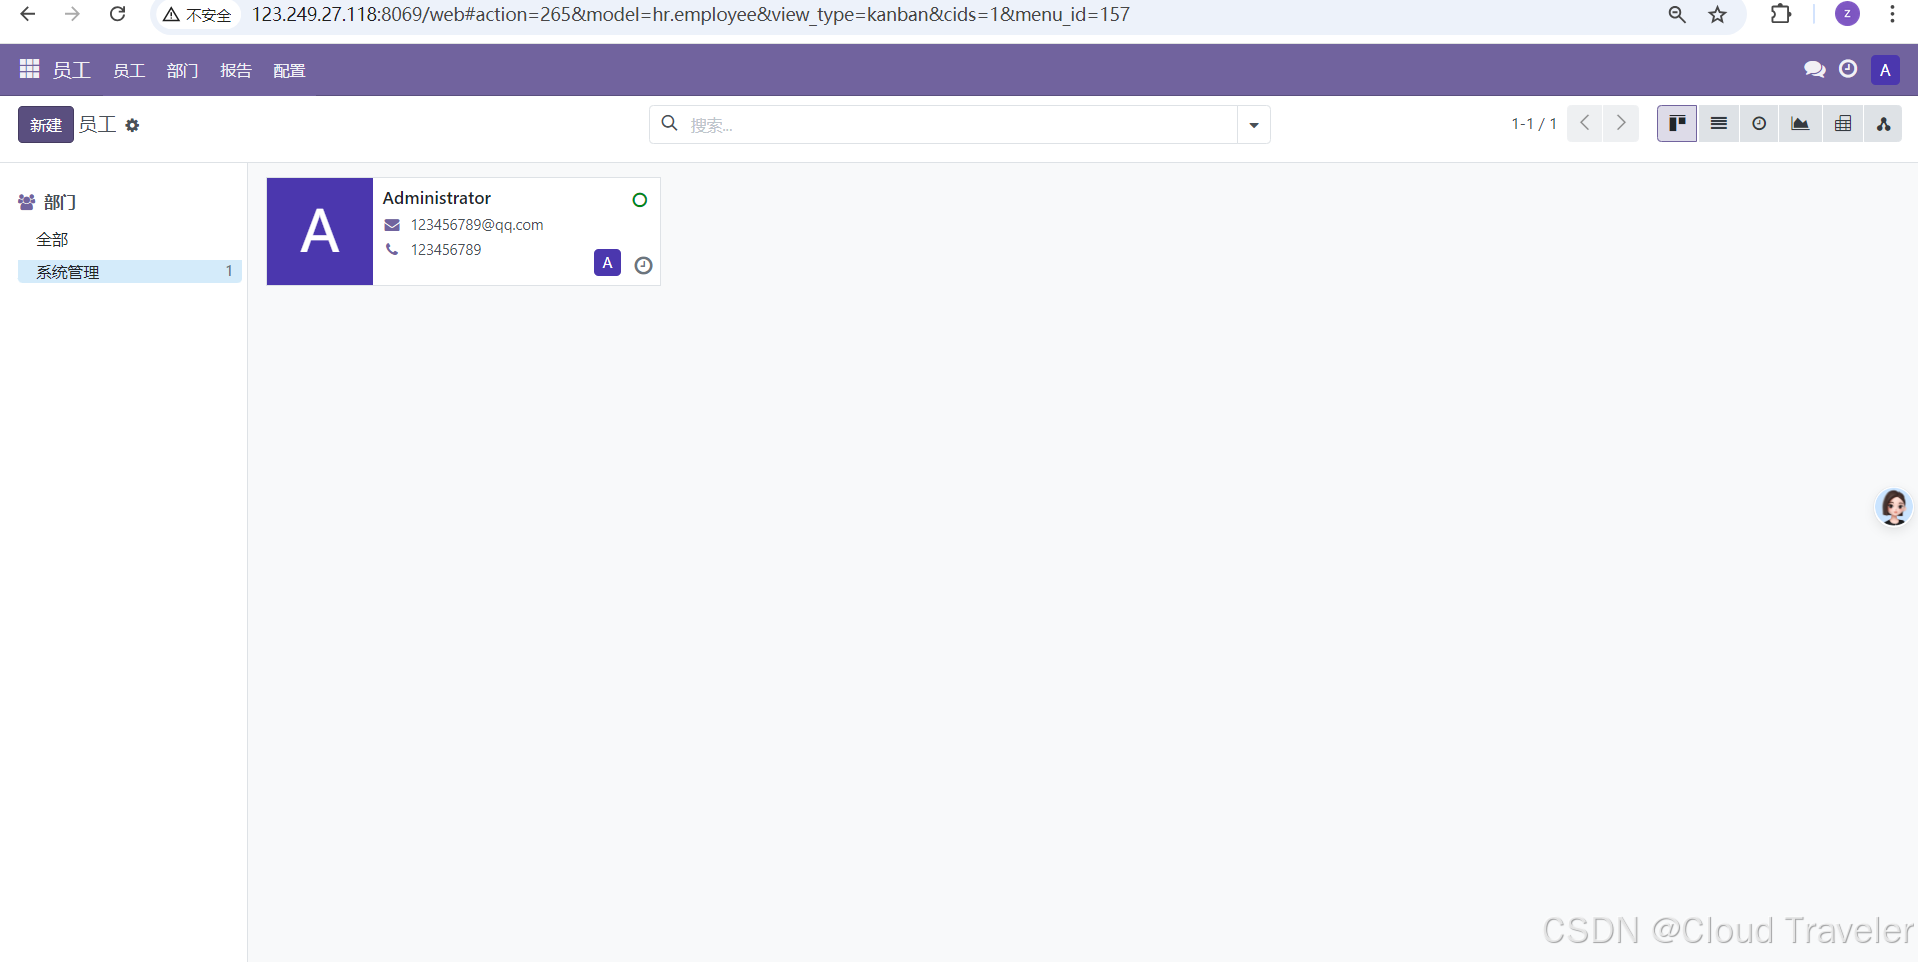Open the 员工 app title menu

coord(71,70)
